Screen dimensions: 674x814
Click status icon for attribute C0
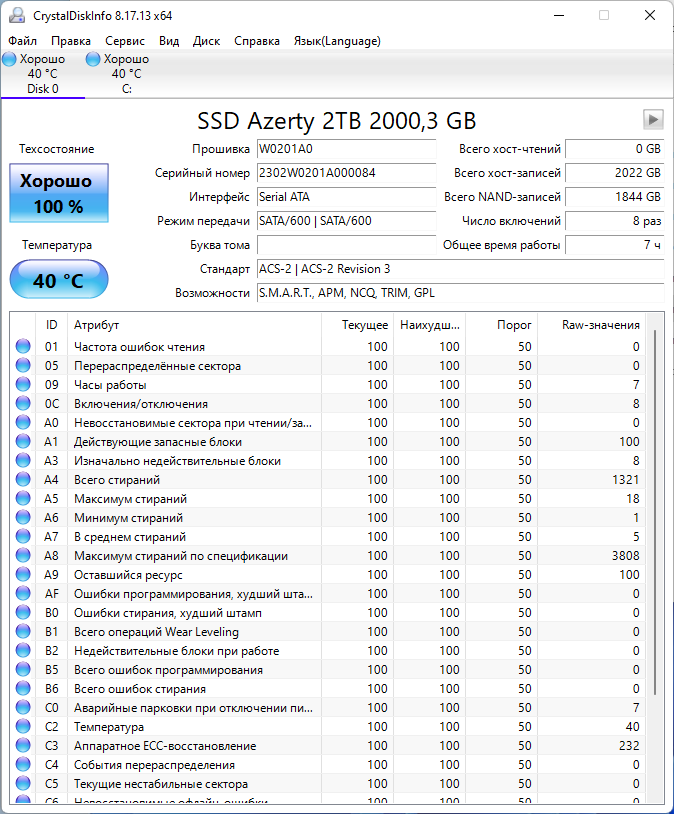[23, 708]
